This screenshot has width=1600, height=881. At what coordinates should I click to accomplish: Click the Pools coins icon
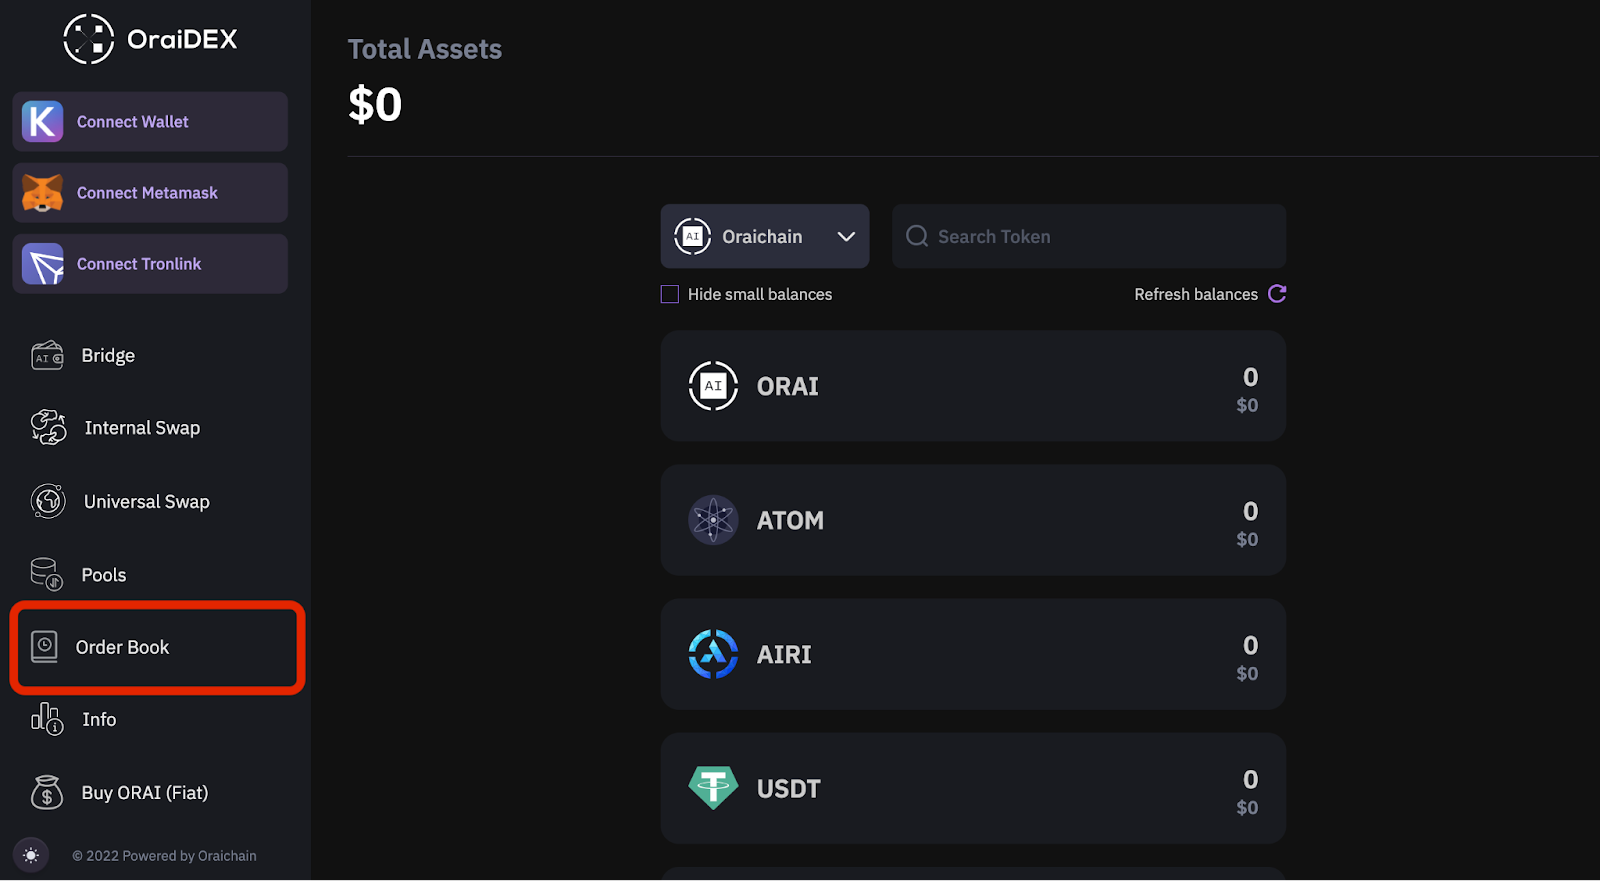(47, 574)
